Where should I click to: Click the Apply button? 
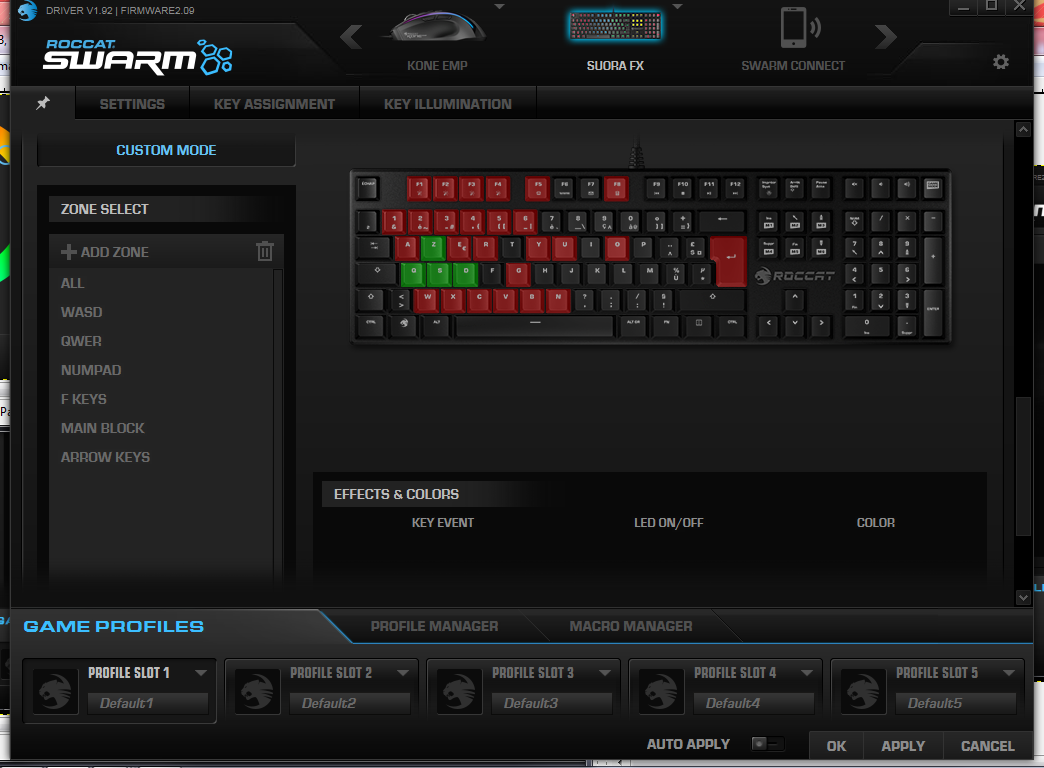click(x=903, y=746)
